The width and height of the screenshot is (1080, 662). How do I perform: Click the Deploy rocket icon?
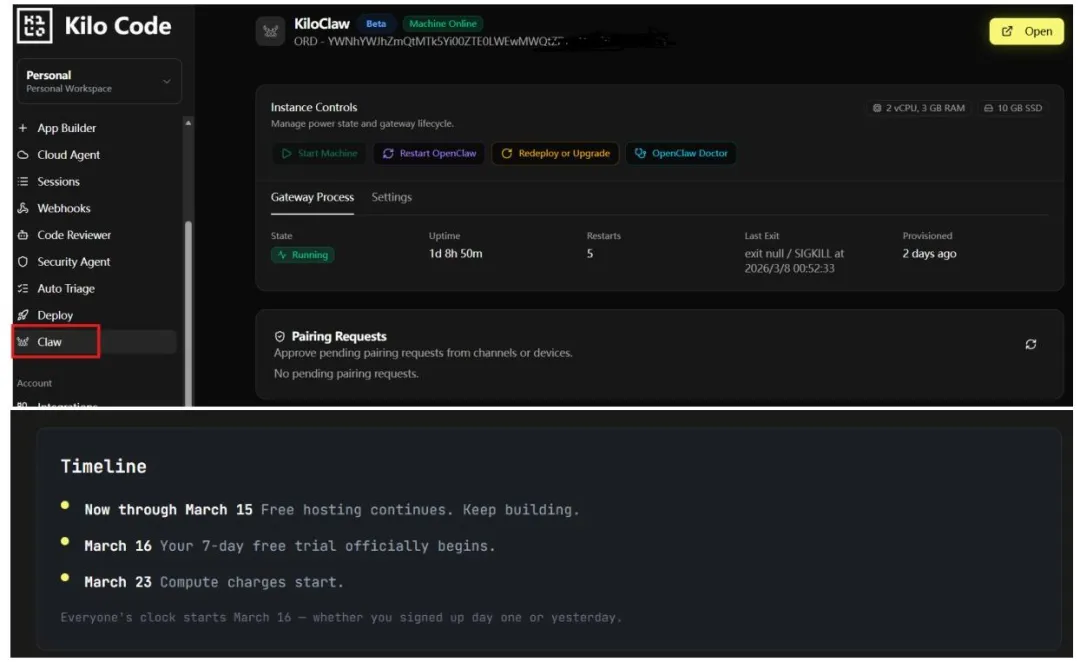23,315
